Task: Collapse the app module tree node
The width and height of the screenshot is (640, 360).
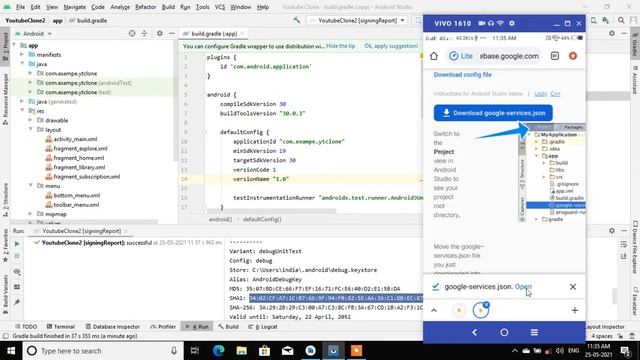Action: 15,45
